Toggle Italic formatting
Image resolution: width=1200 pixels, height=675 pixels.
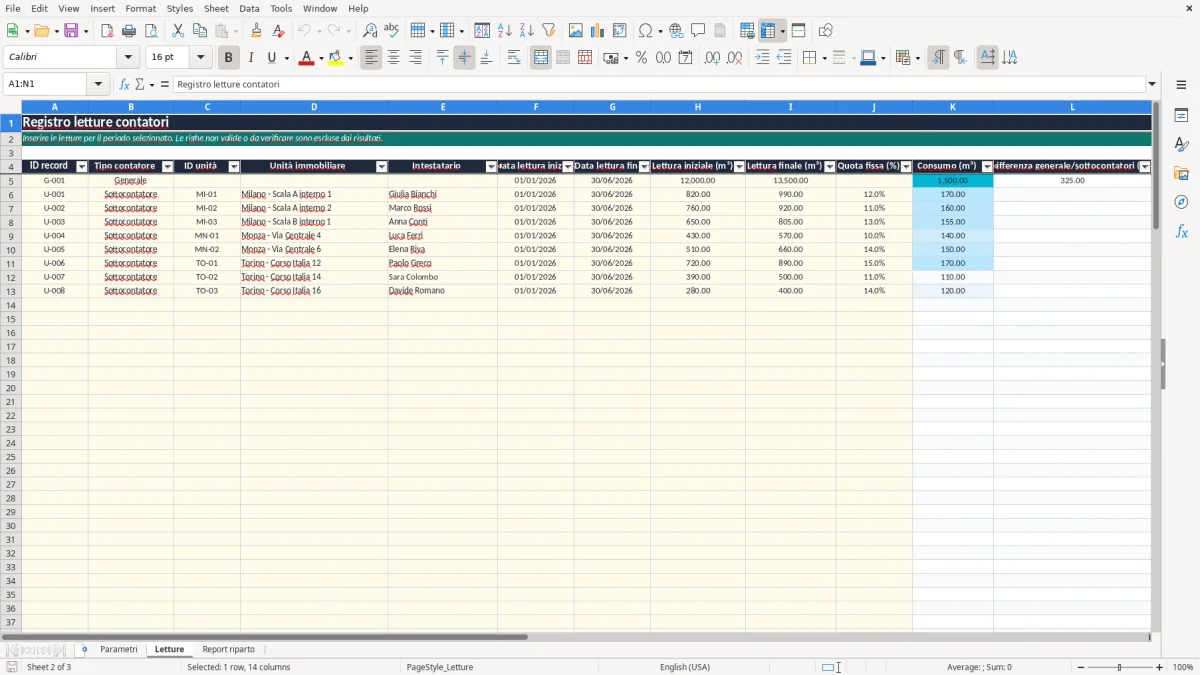(x=251, y=58)
